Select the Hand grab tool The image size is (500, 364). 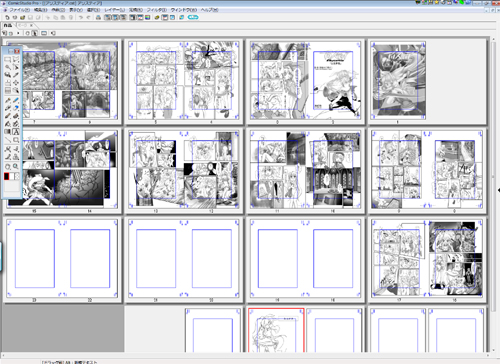coord(8,166)
